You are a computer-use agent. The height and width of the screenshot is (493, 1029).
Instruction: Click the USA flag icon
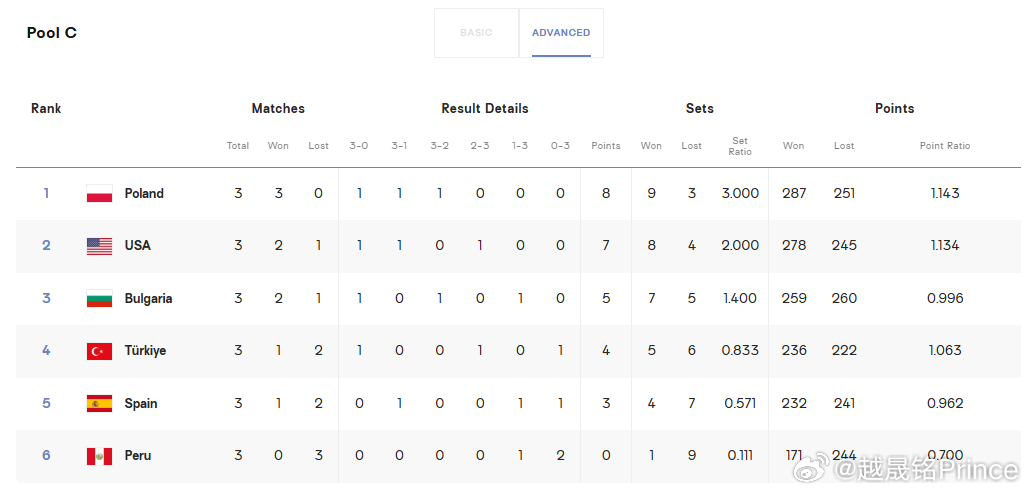[x=99, y=246]
